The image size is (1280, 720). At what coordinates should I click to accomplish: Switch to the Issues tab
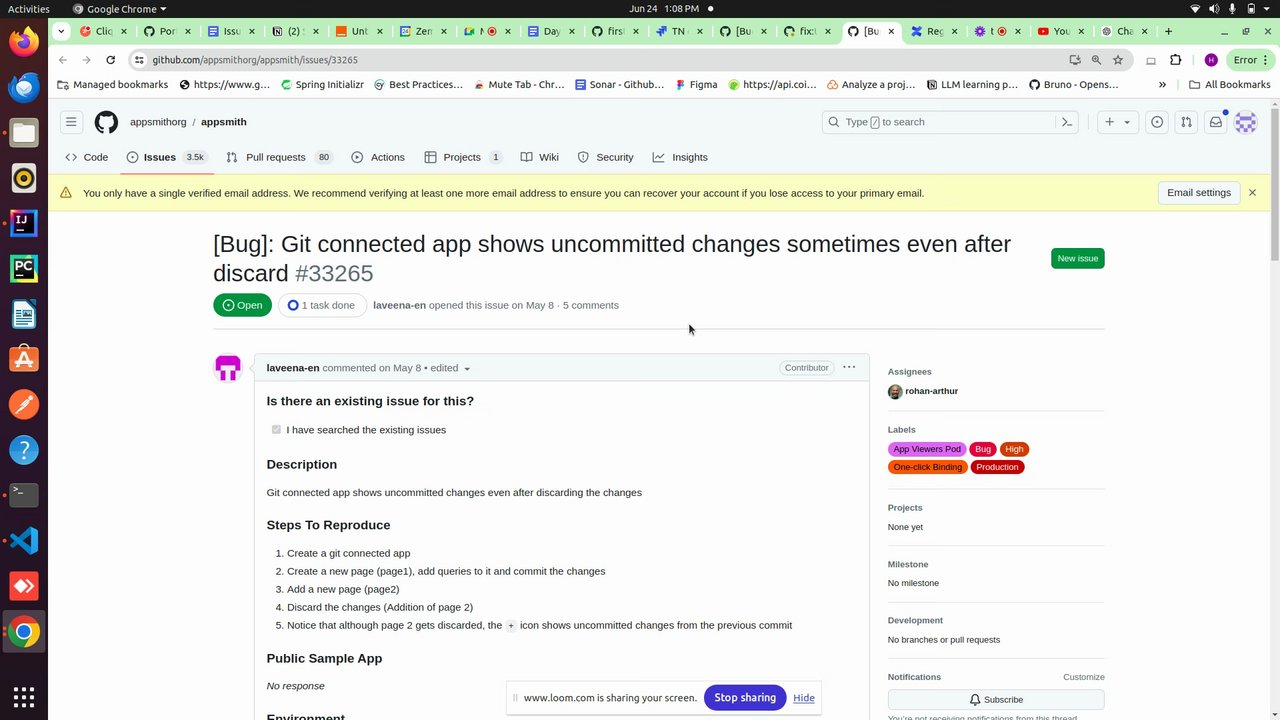[167, 157]
